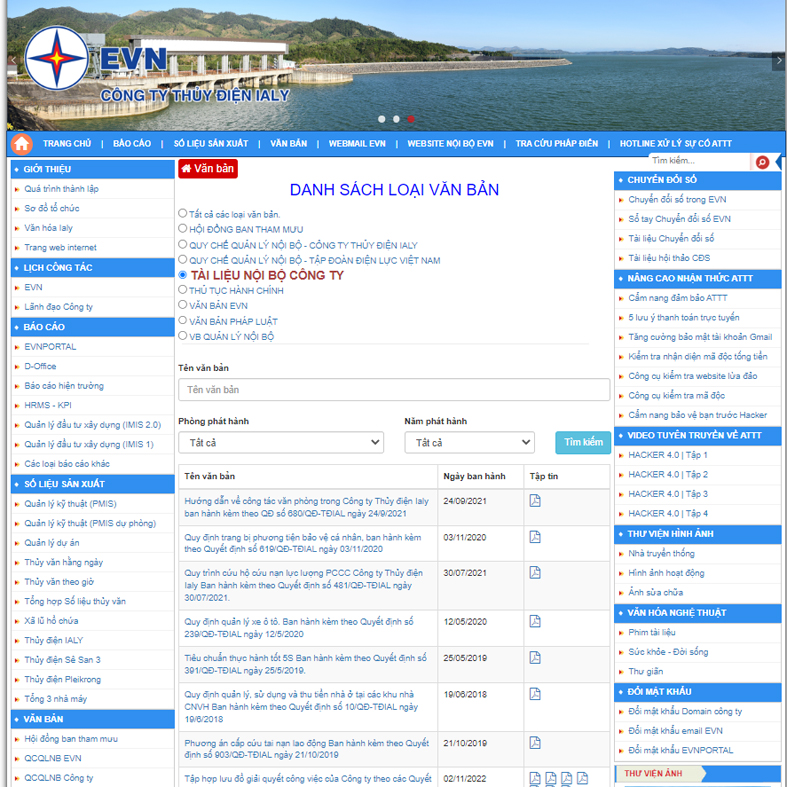Open fourth PDF of the 02/11/2022 document

tap(582, 778)
